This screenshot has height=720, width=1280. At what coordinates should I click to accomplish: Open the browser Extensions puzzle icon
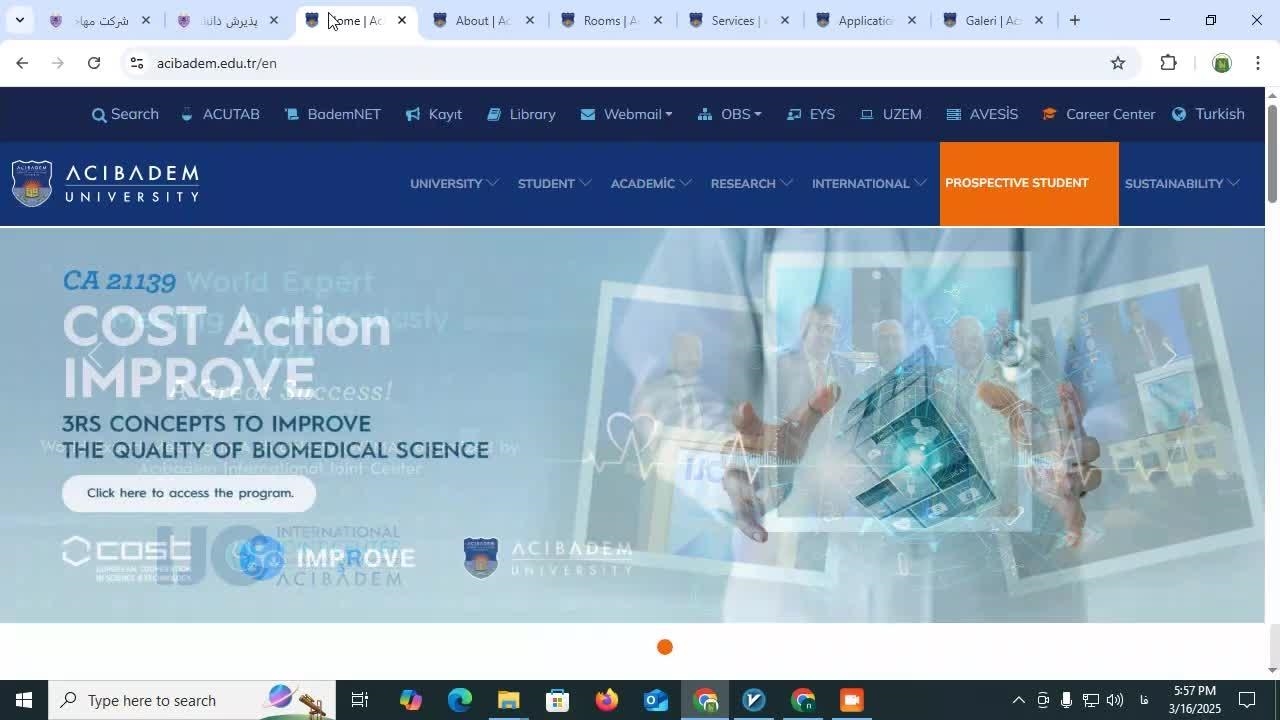click(x=1168, y=63)
